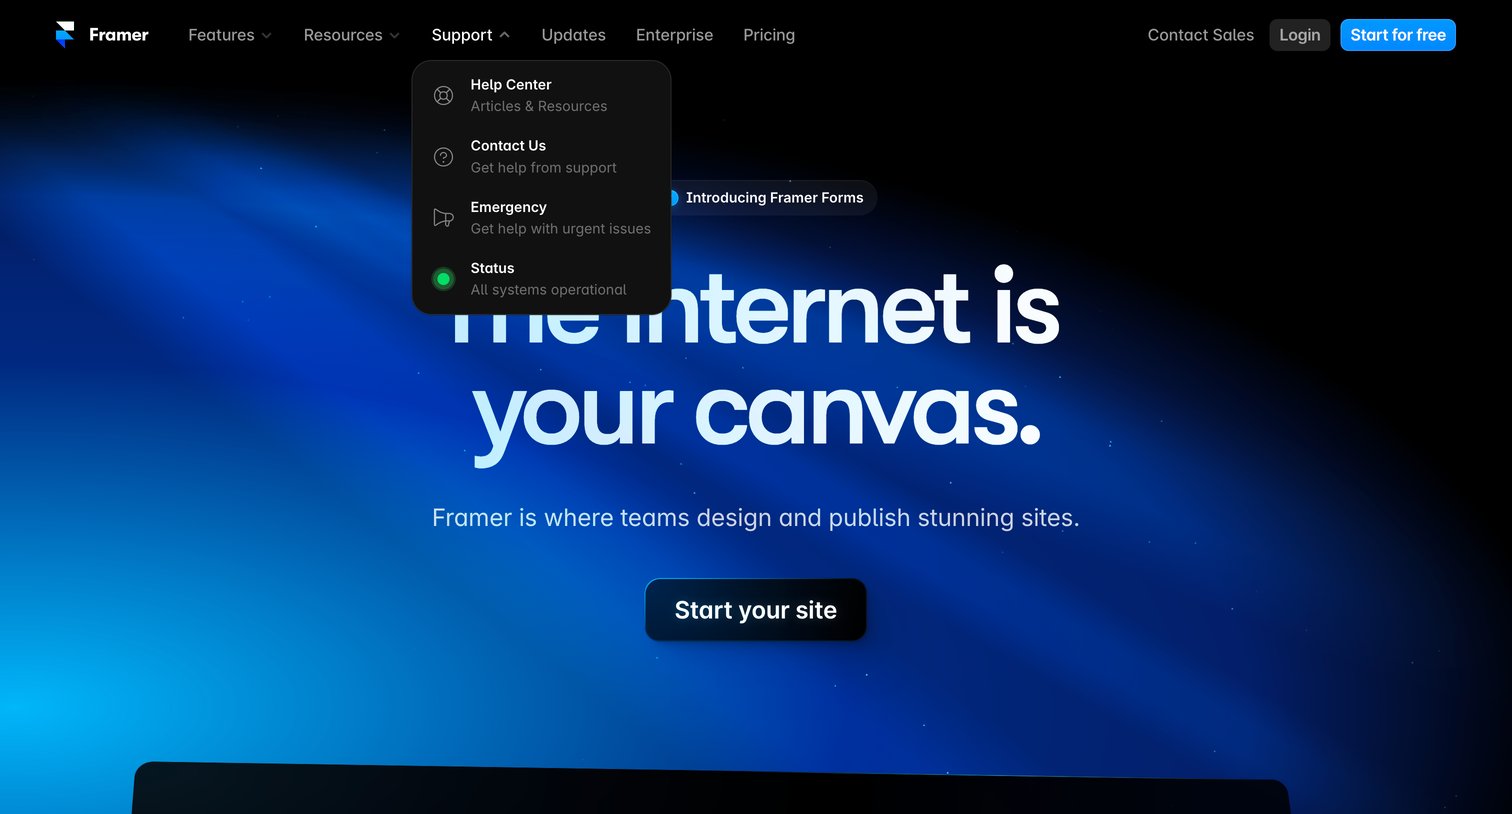Click the Framer wordmark text
Screen dimensions: 1512x814
tap(118, 35)
